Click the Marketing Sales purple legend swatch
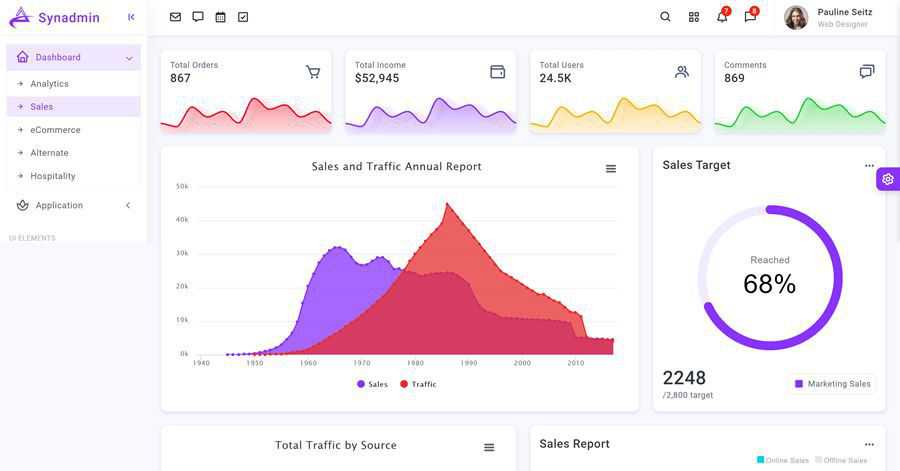 click(799, 384)
